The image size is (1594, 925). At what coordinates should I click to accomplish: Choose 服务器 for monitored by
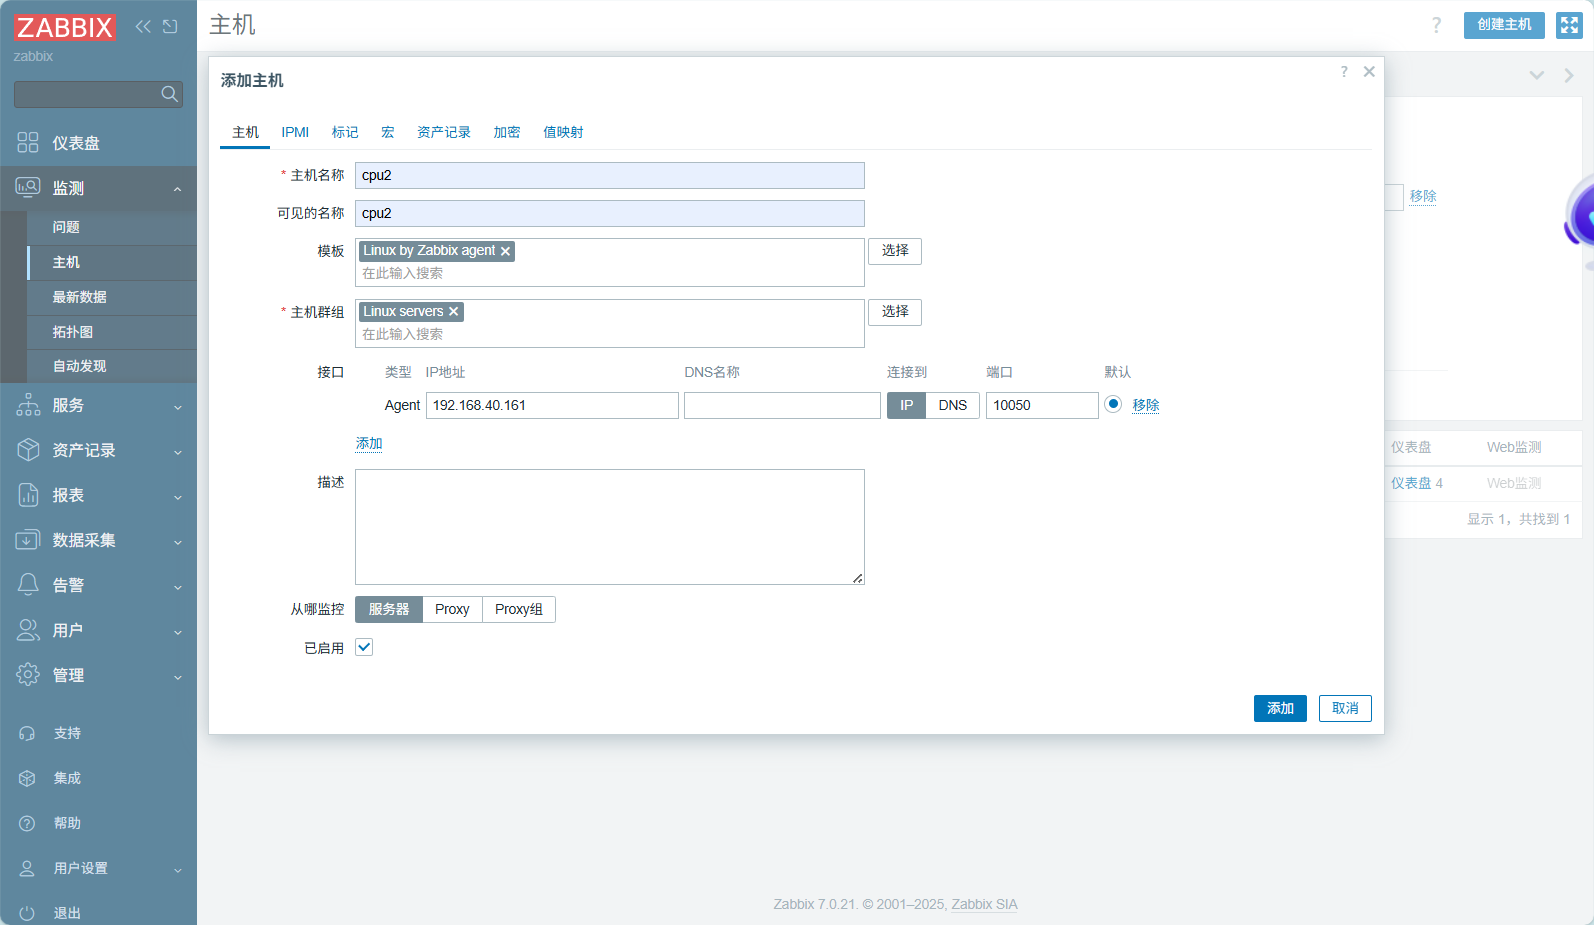point(389,609)
